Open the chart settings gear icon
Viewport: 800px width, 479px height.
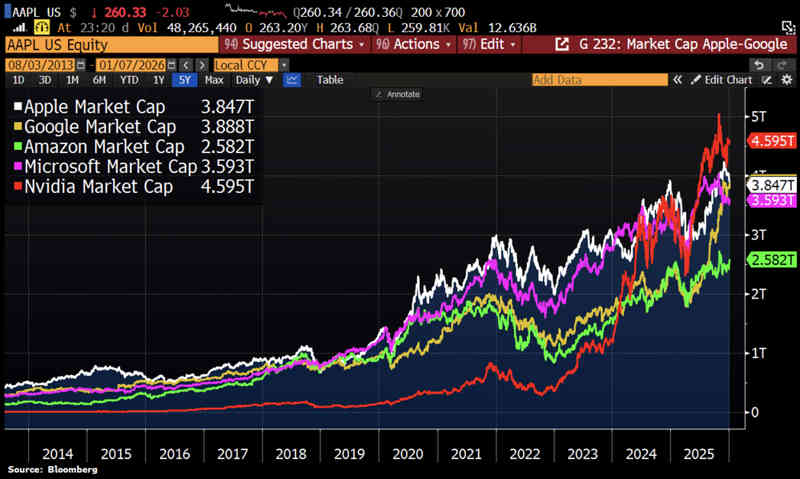point(784,79)
